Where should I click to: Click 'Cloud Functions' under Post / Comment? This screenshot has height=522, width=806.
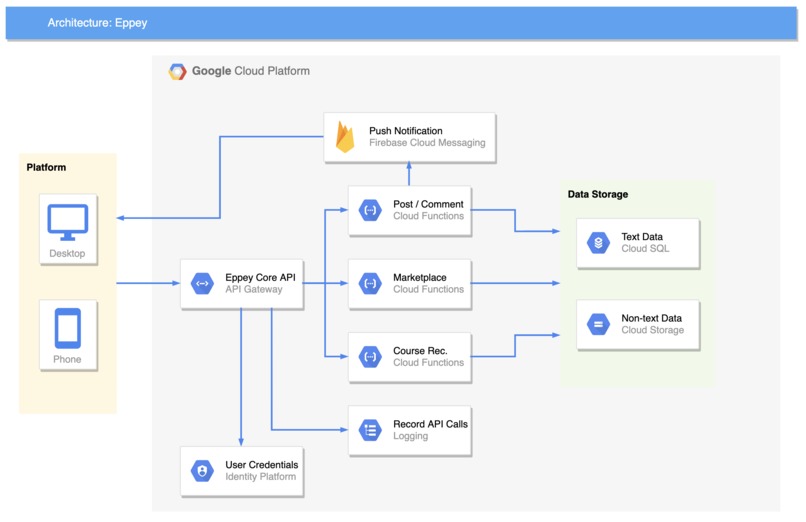tap(428, 216)
